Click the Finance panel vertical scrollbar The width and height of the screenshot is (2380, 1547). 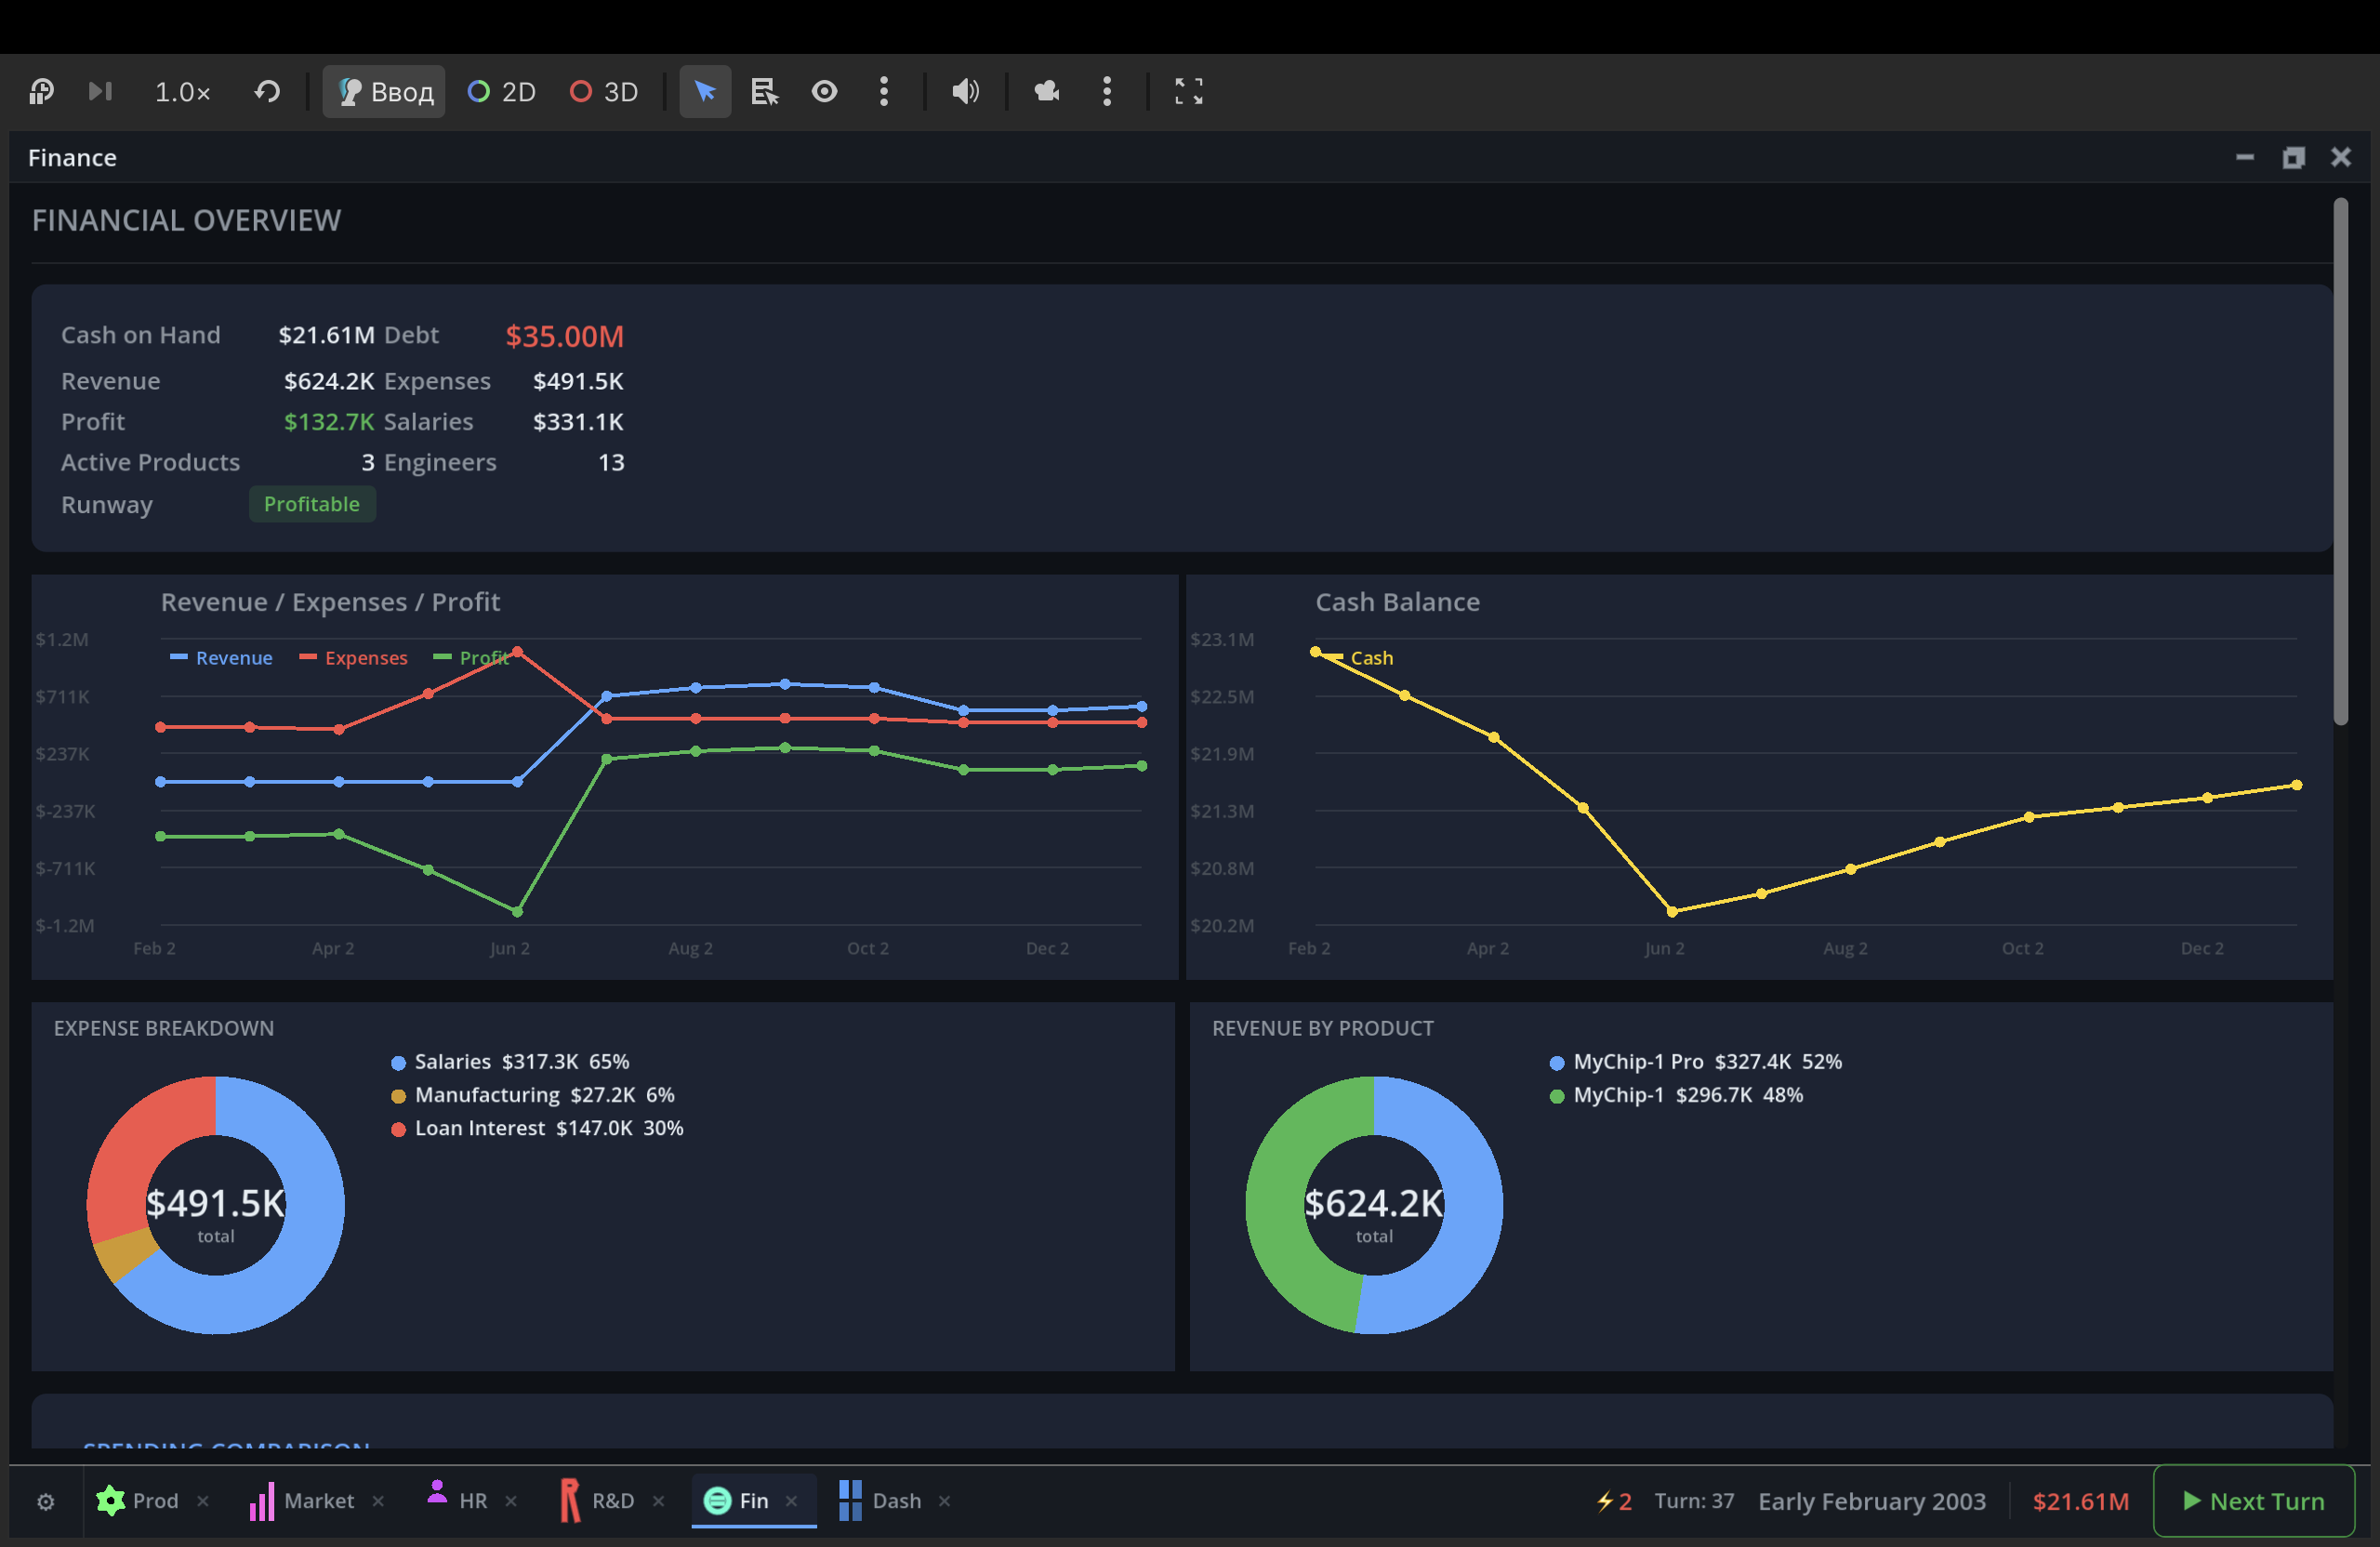click(2340, 460)
